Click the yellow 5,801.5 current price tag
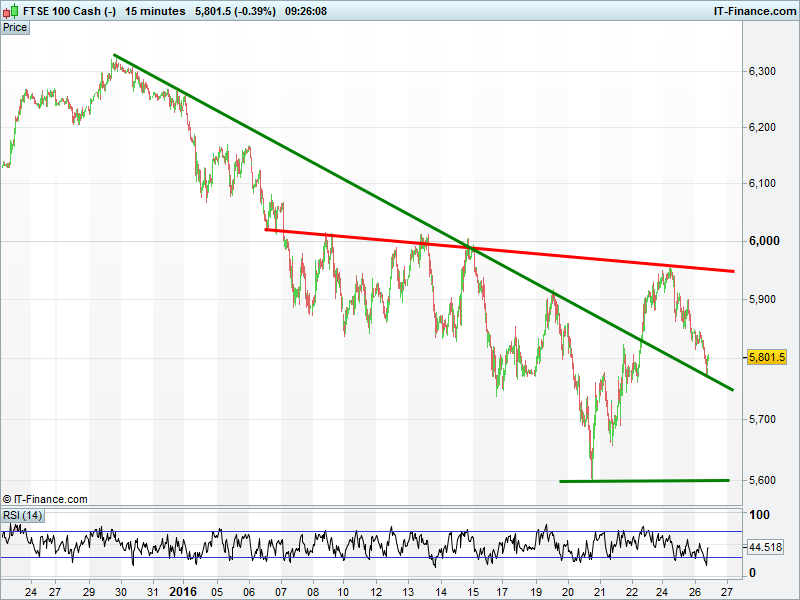Image resolution: width=800 pixels, height=600 pixels. pyautogui.click(x=766, y=357)
